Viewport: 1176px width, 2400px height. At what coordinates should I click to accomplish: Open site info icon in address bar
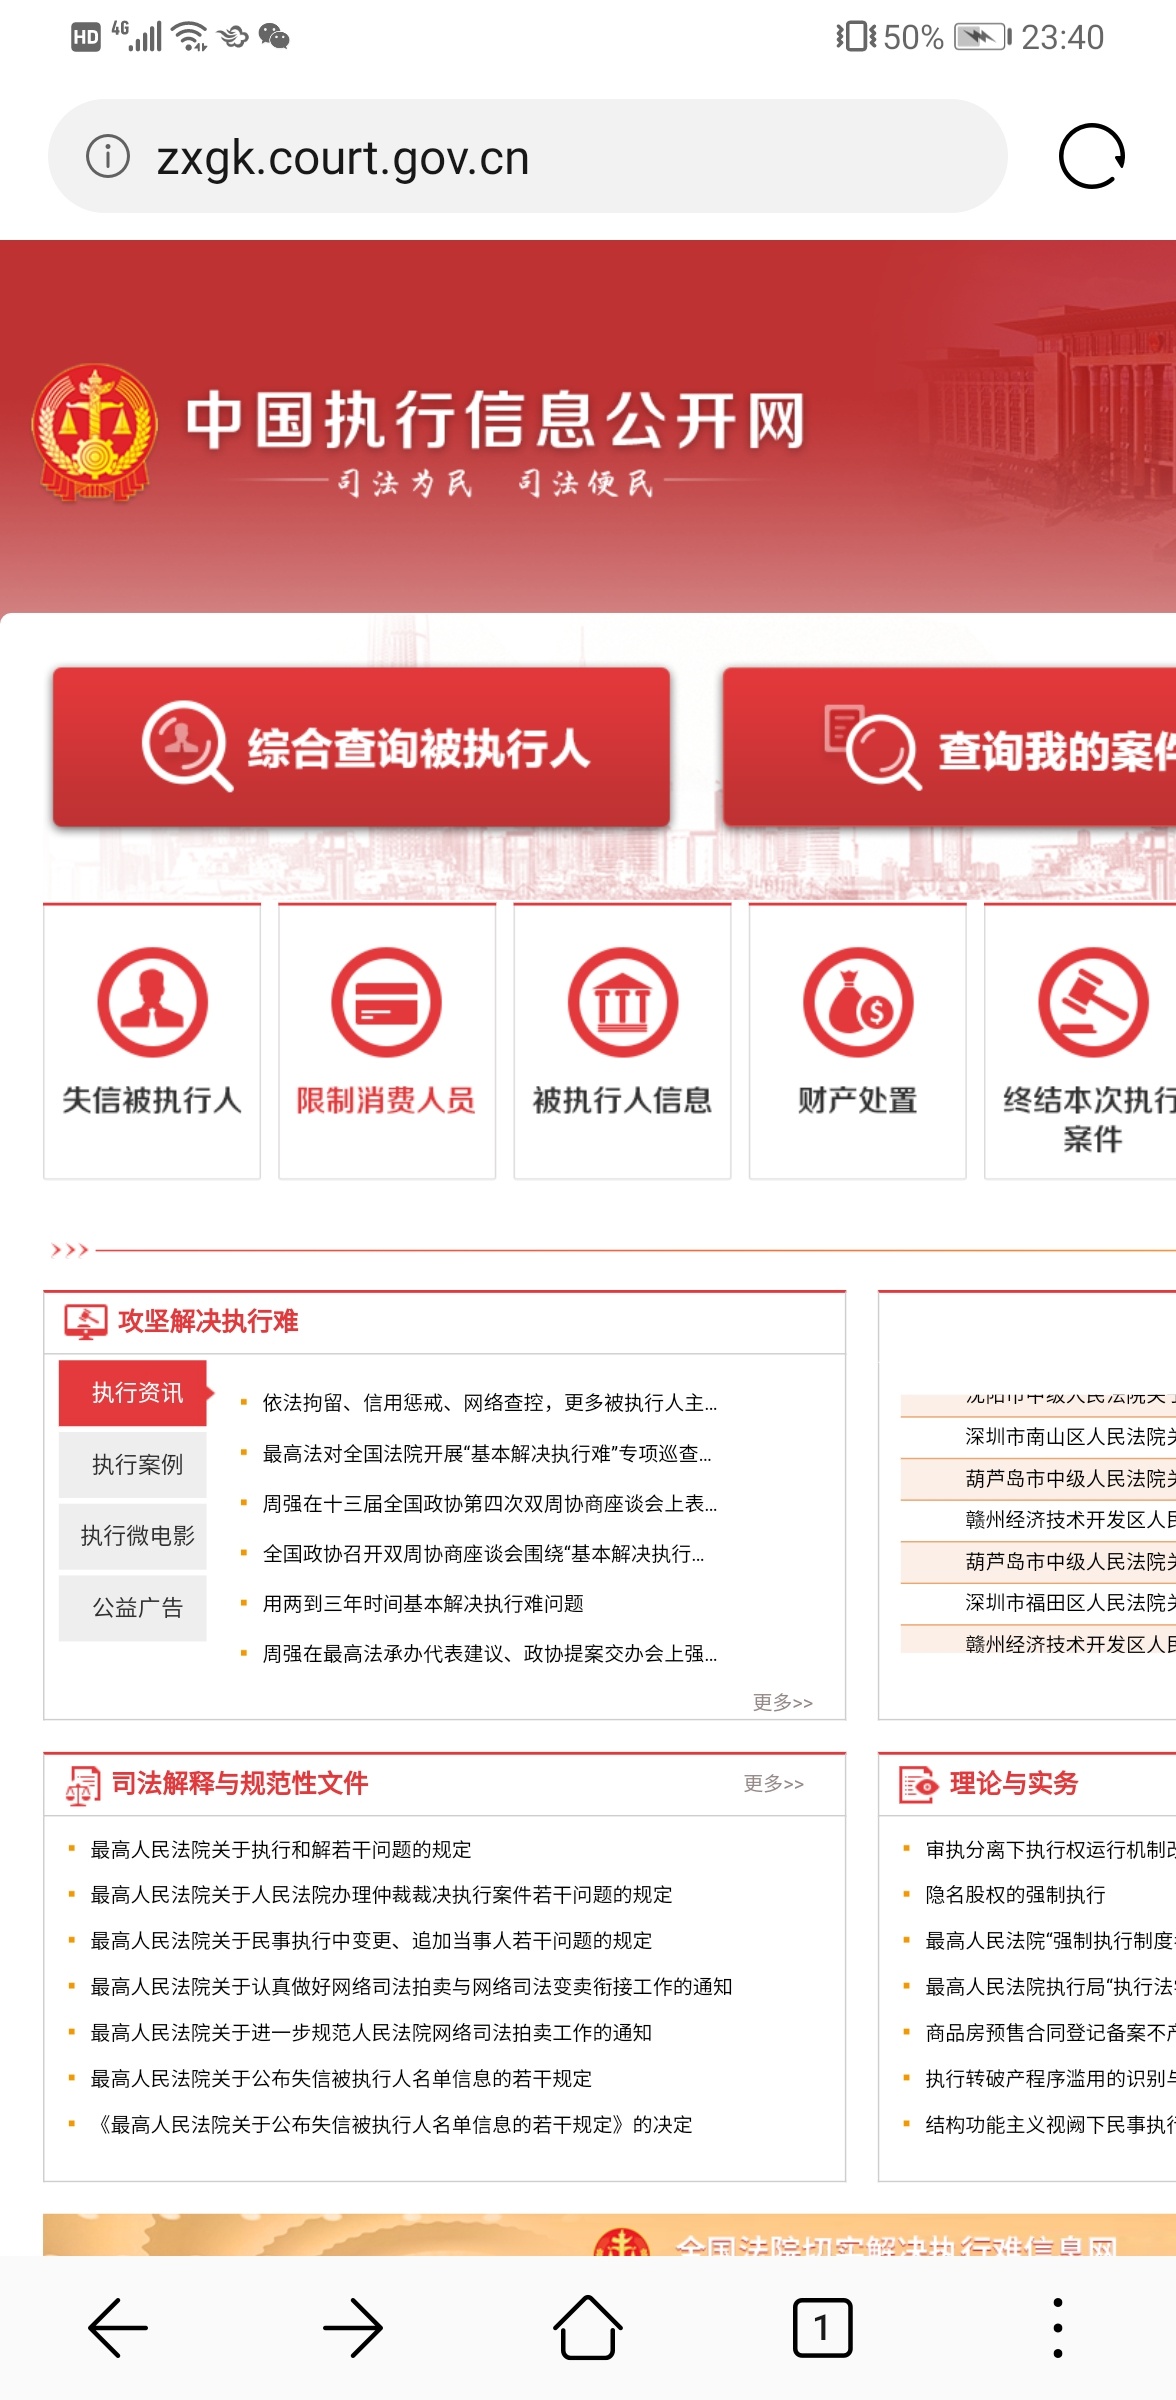(108, 156)
